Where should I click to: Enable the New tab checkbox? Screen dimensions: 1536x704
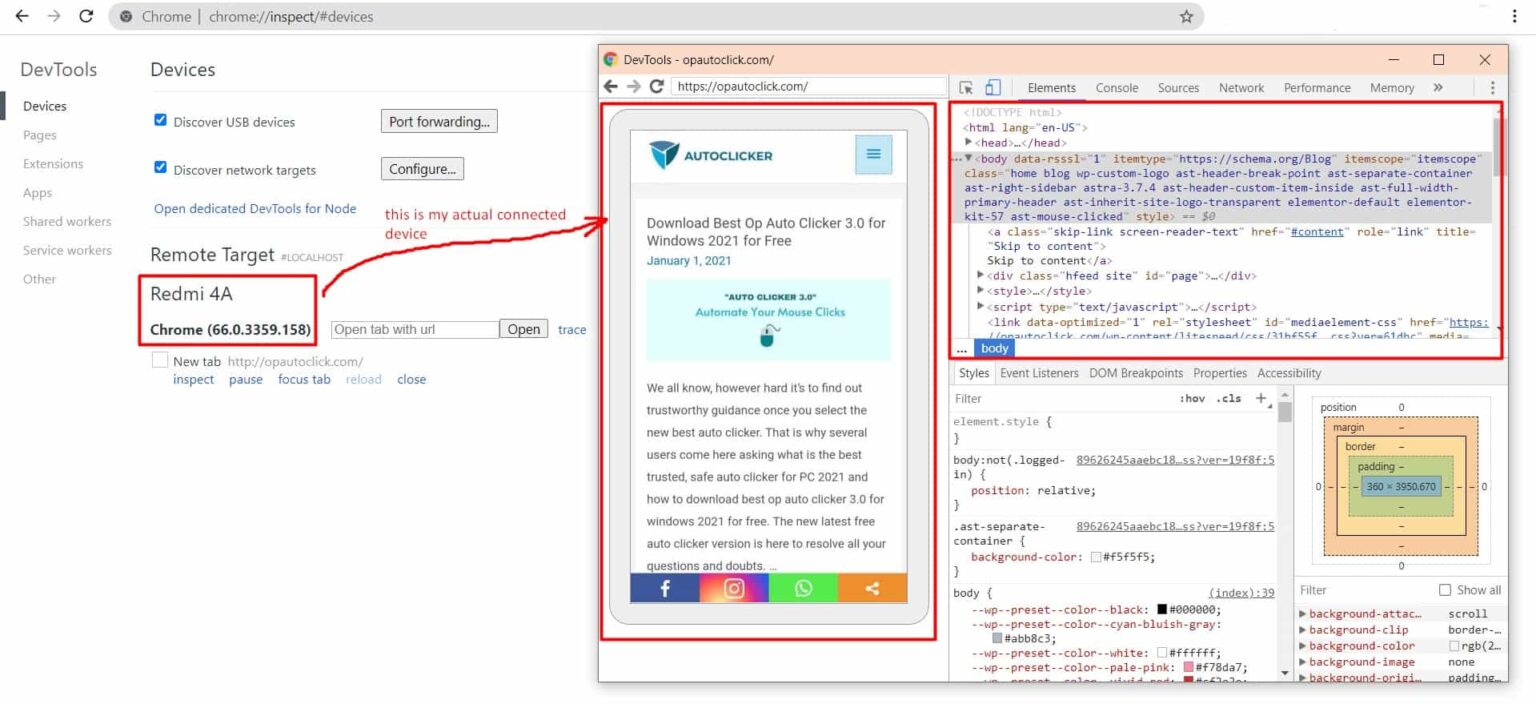[x=160, y=361]
